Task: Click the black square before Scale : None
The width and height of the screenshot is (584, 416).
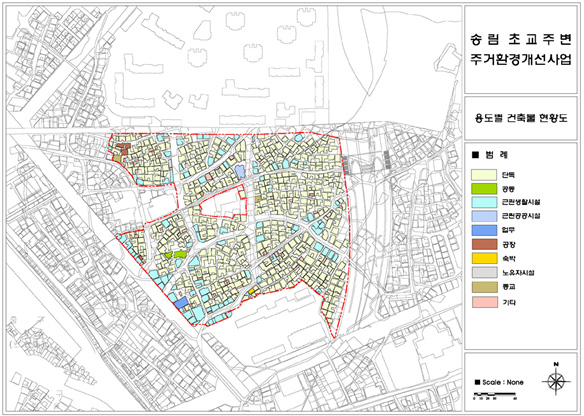Action: click(477, 382)
